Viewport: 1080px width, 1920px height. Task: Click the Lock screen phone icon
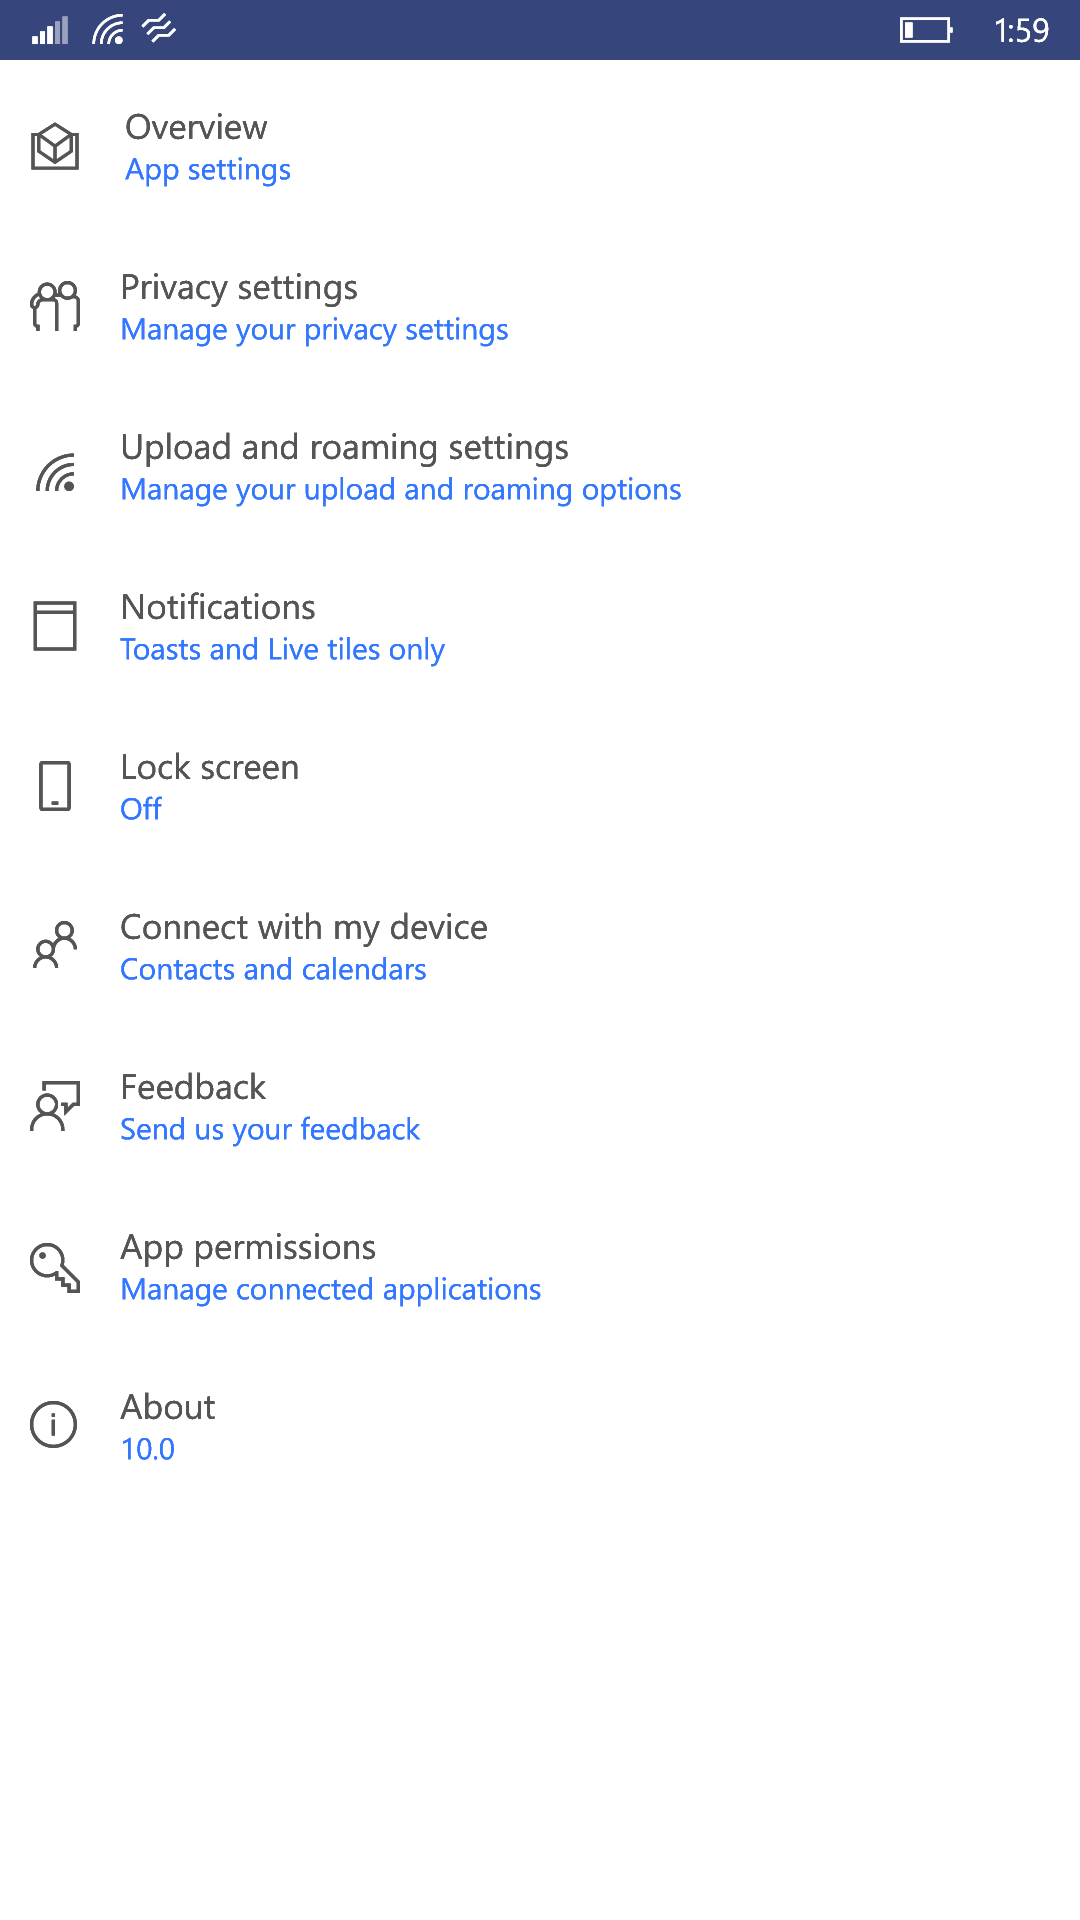(55, 786)
